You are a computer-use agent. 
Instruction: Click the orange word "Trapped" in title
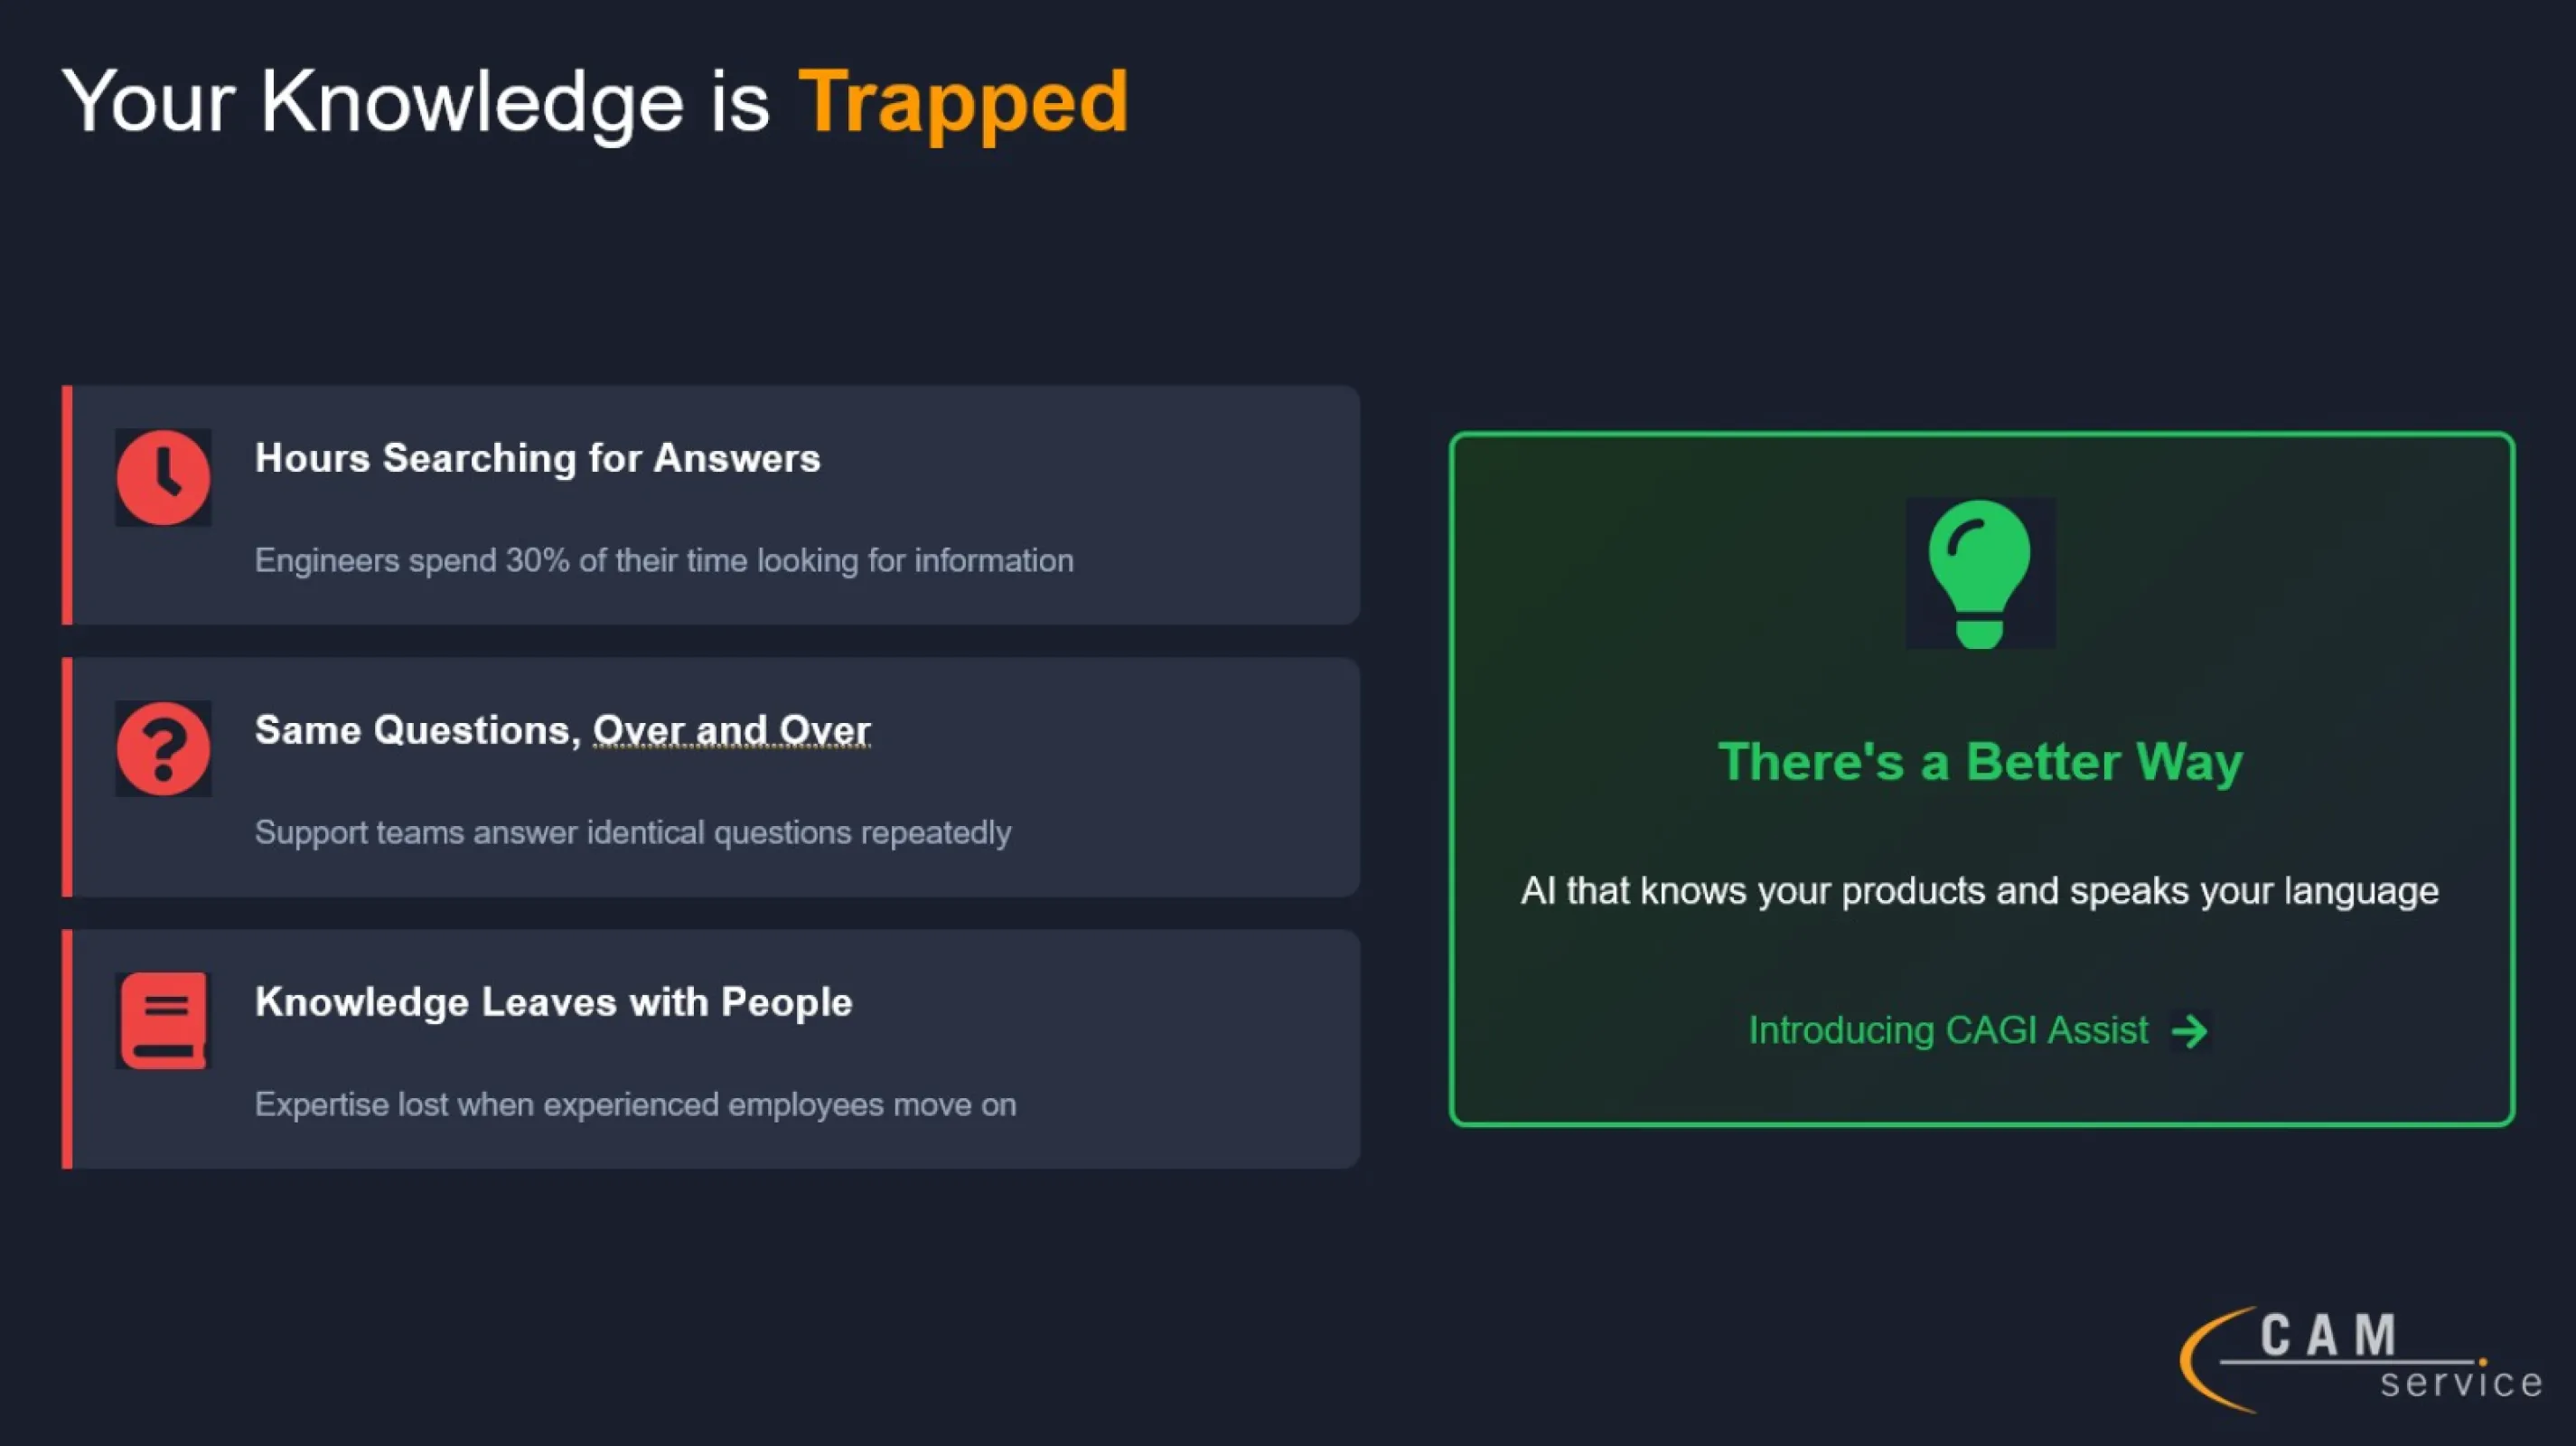click(x=963, y=102)
